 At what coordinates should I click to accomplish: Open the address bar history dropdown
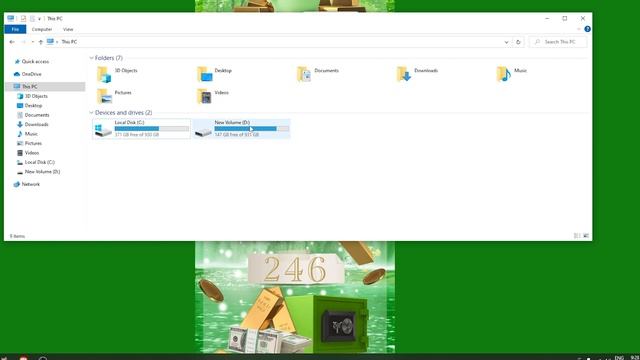coord(506,42)
